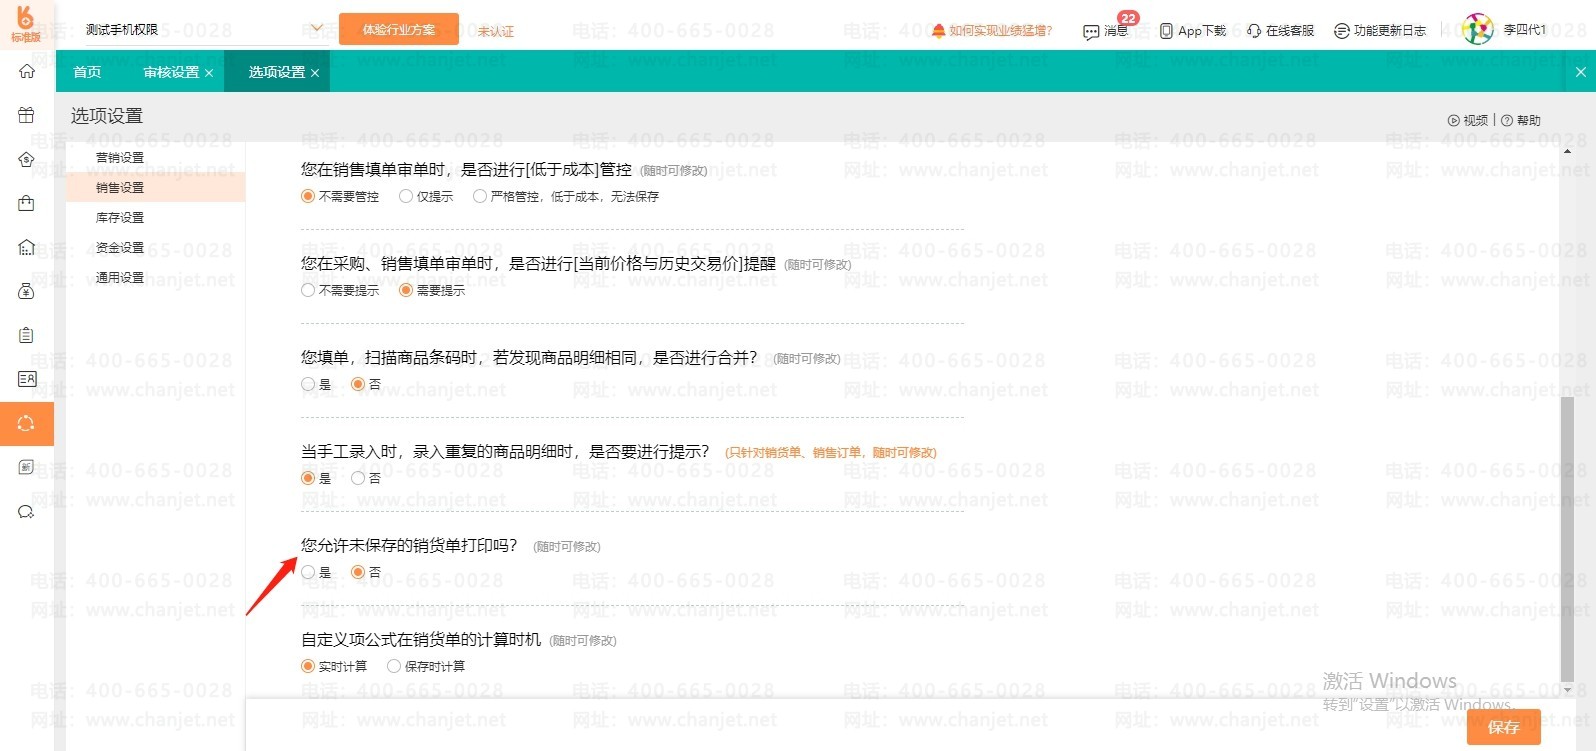Screen dimensions: 1596x751
Task: Click the scrollbar up arrow
Action: (1567, 151)
